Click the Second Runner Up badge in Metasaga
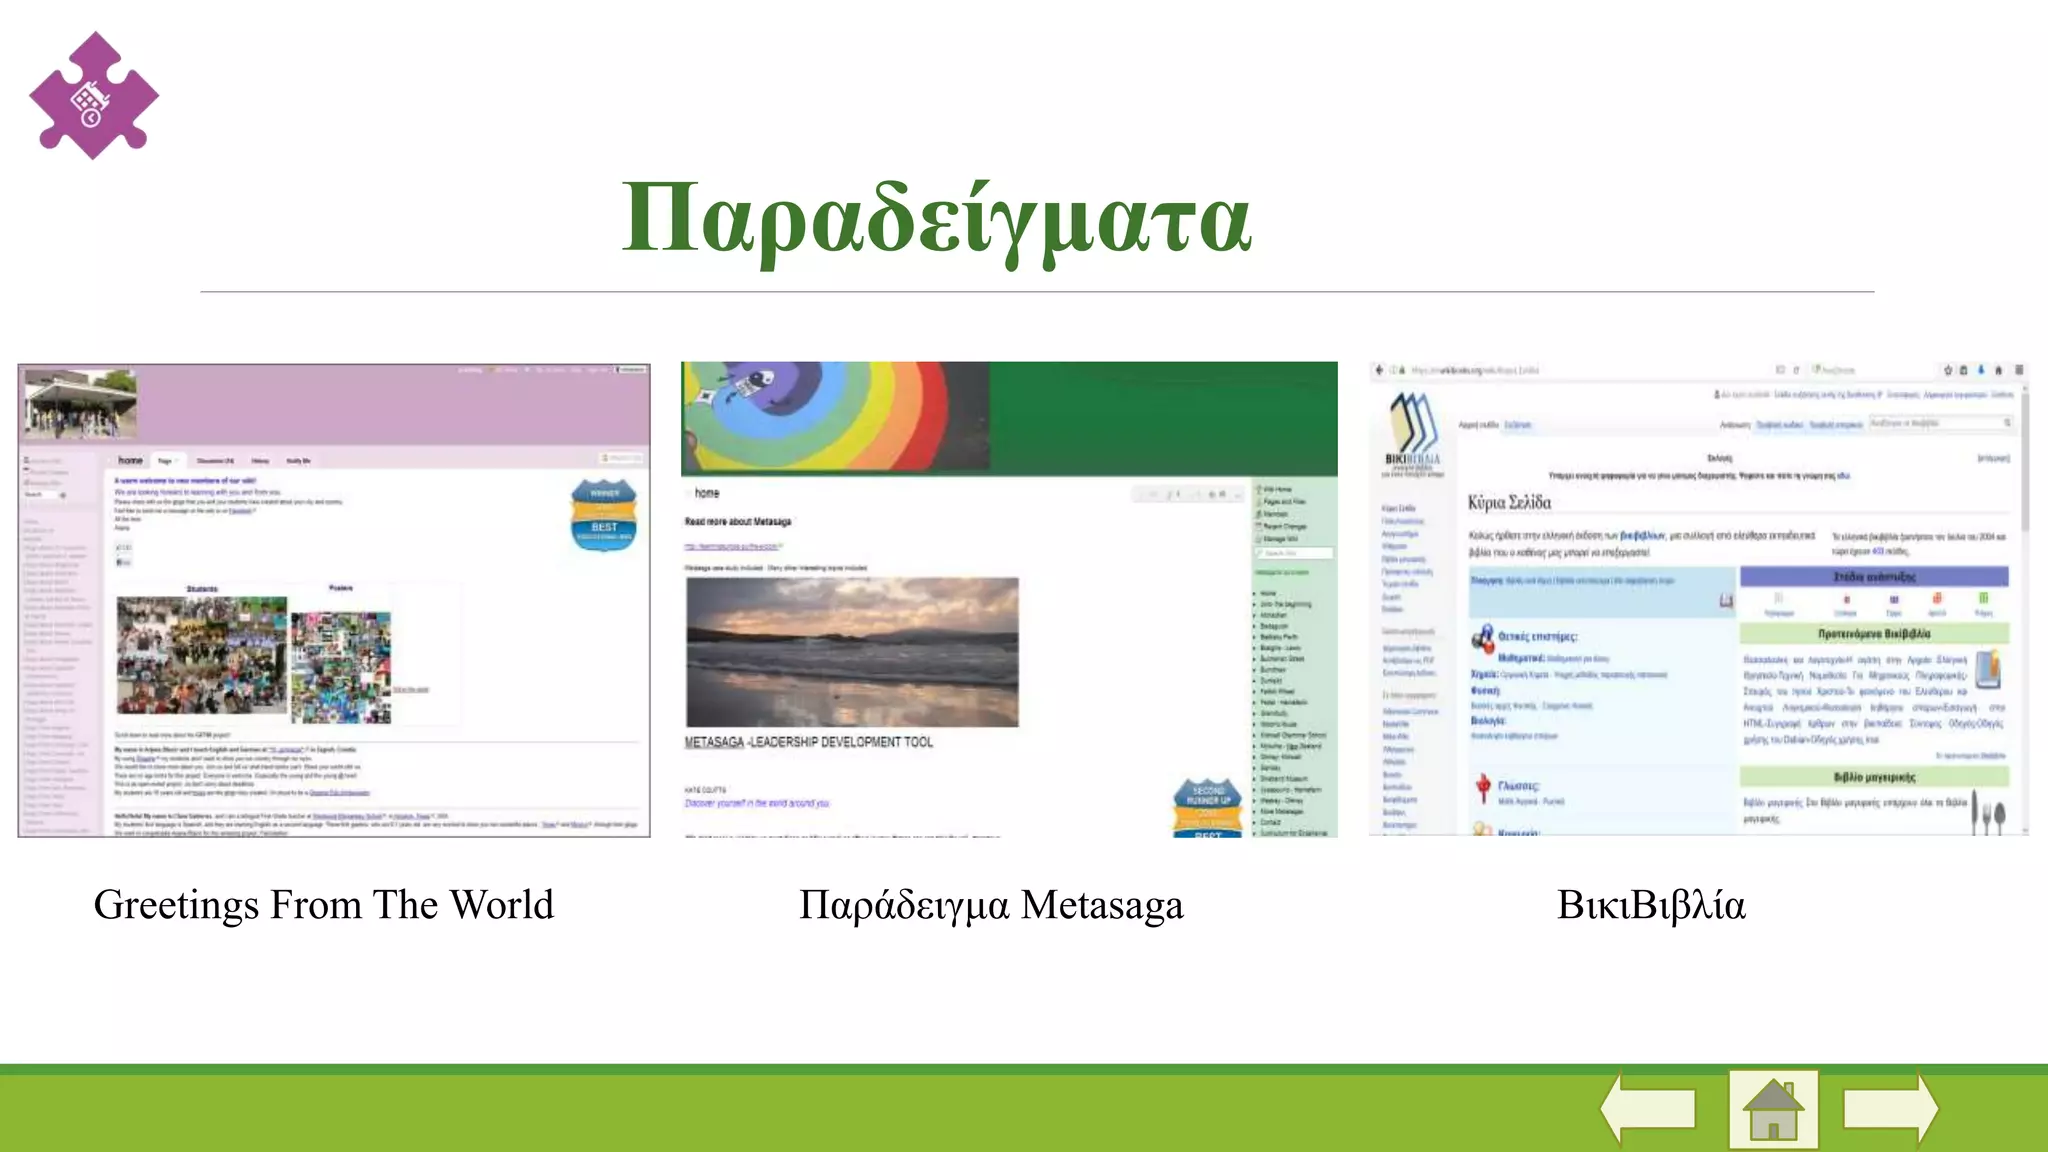This screenshot has width=2048, height=1152. tap(1208, 808)
